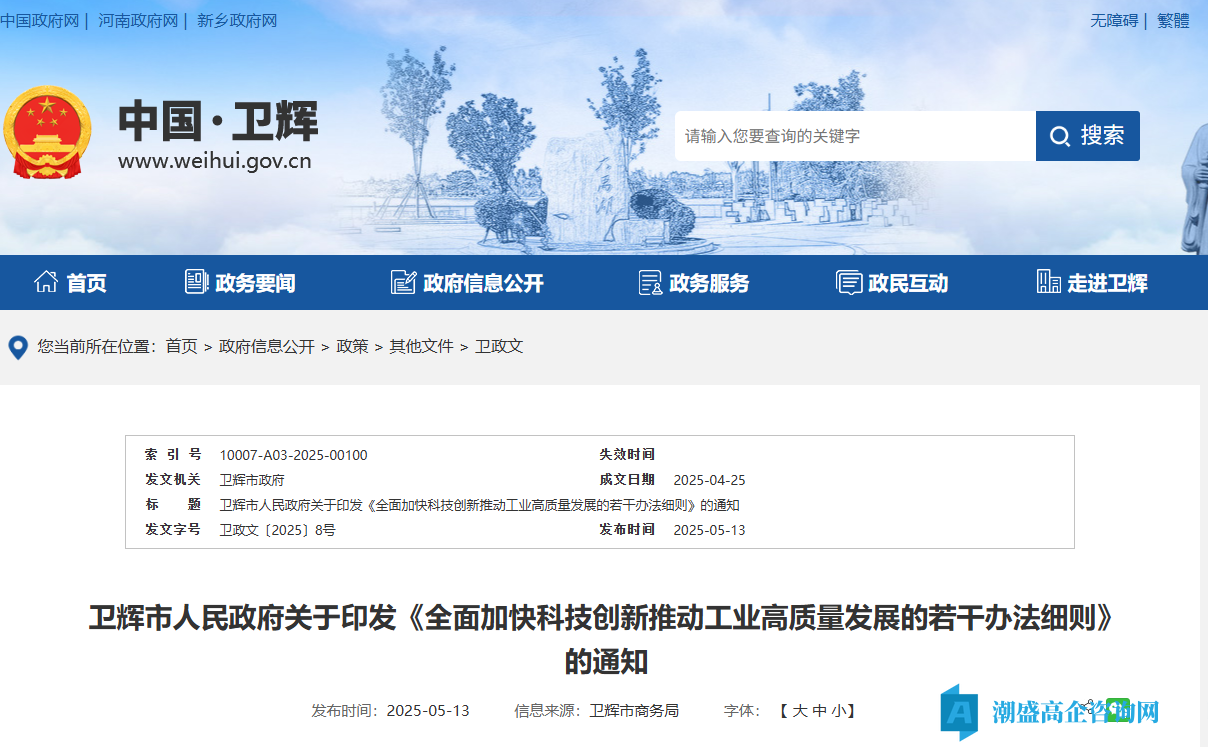
Task: Enable 无障碍 accessibility mode
Action: click(x=1113, y=20)
